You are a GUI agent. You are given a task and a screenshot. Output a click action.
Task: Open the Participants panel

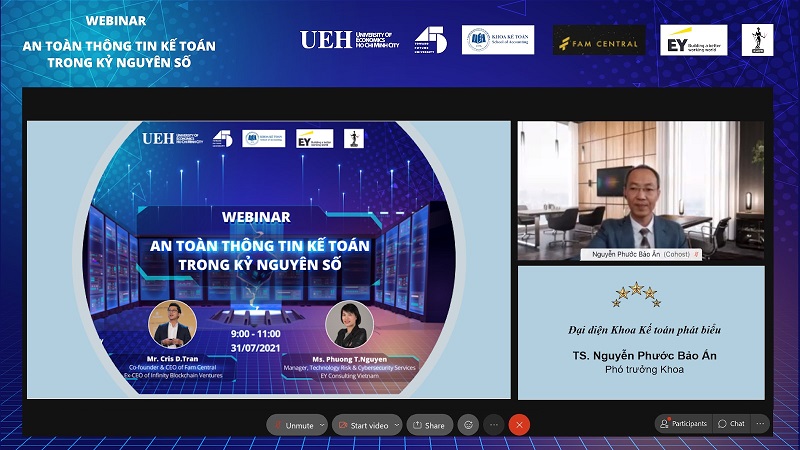pos(684,423)
